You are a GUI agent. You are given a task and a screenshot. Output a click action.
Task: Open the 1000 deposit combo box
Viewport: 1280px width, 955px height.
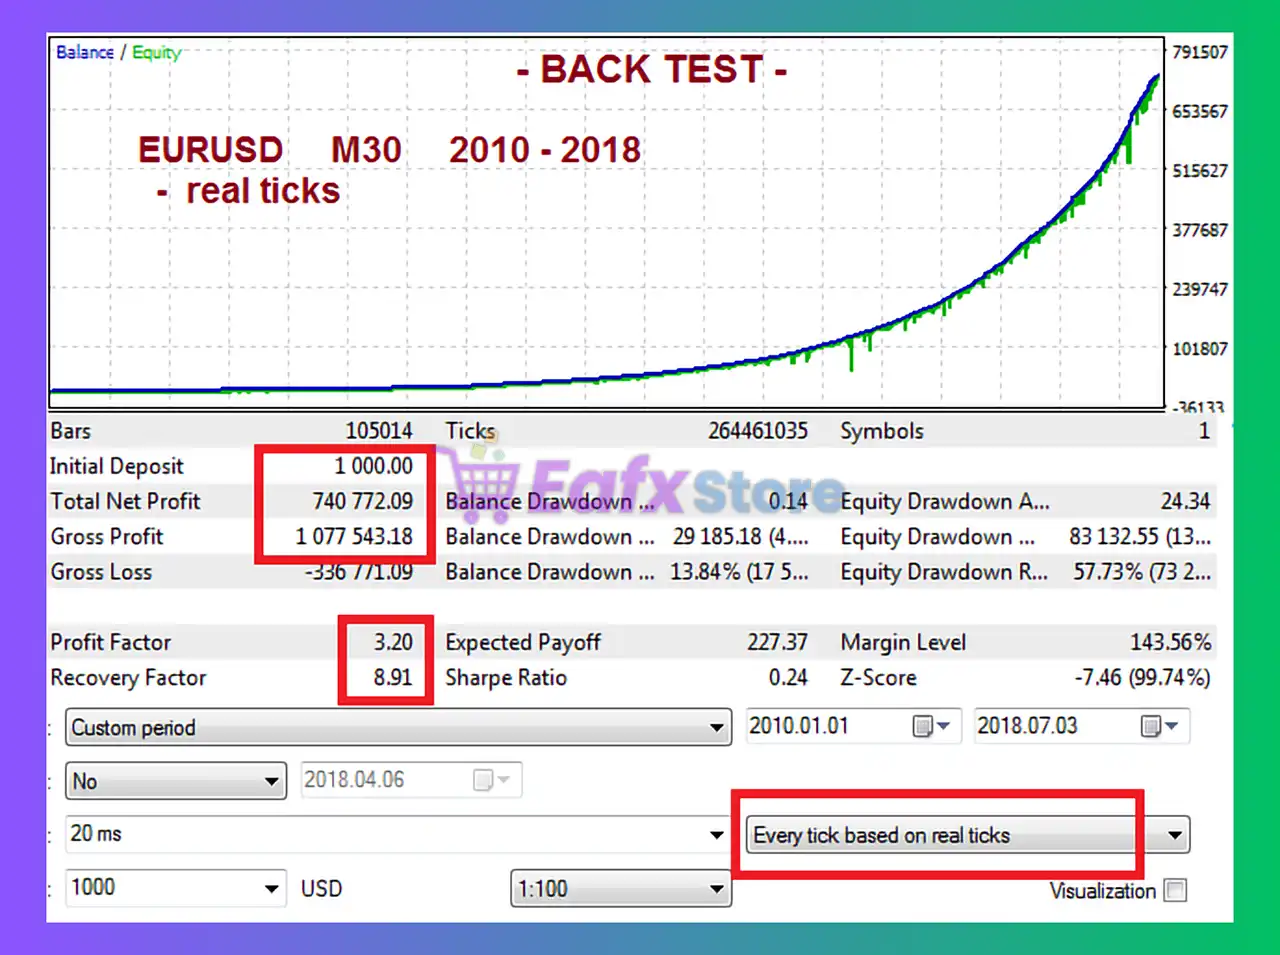(x=271, y=888)
